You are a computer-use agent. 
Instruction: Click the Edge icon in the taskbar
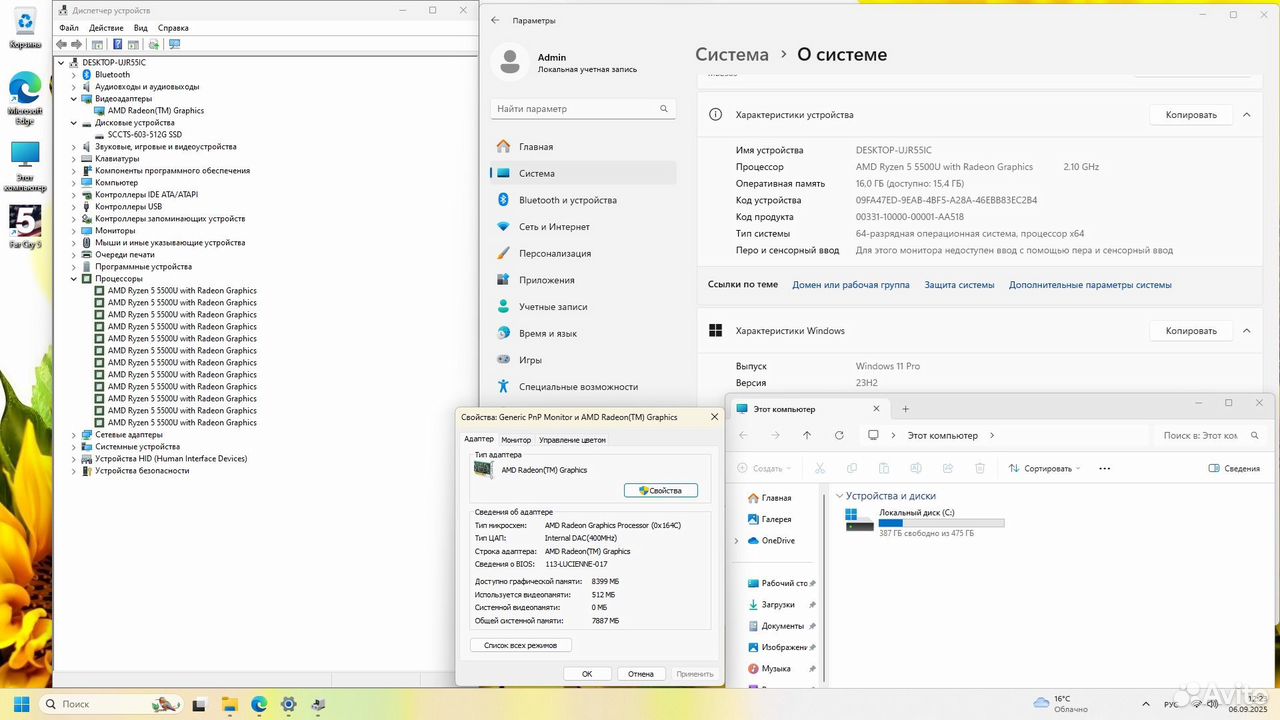(259, 704)
